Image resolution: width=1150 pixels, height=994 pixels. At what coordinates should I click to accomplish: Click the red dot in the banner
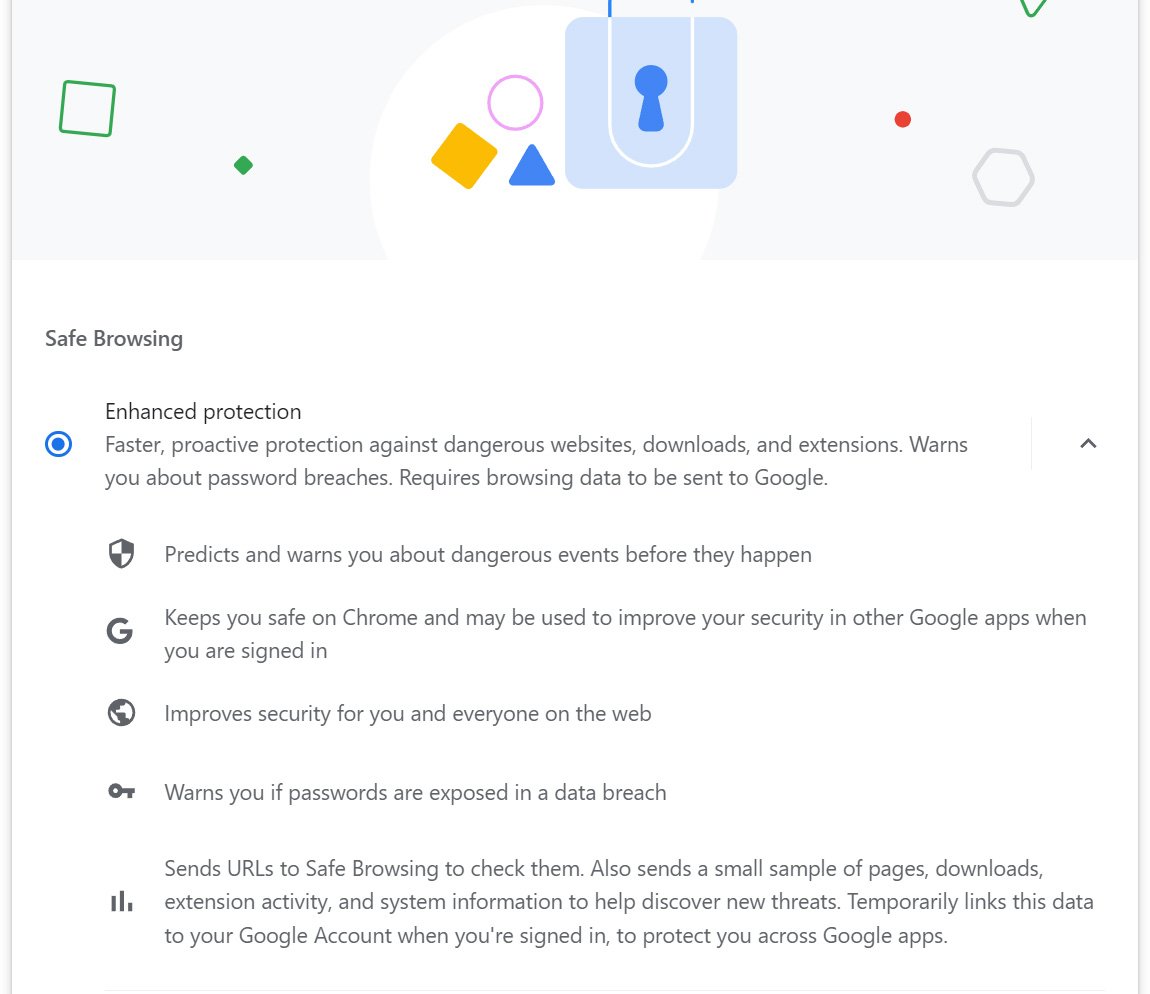coord(902,120)
